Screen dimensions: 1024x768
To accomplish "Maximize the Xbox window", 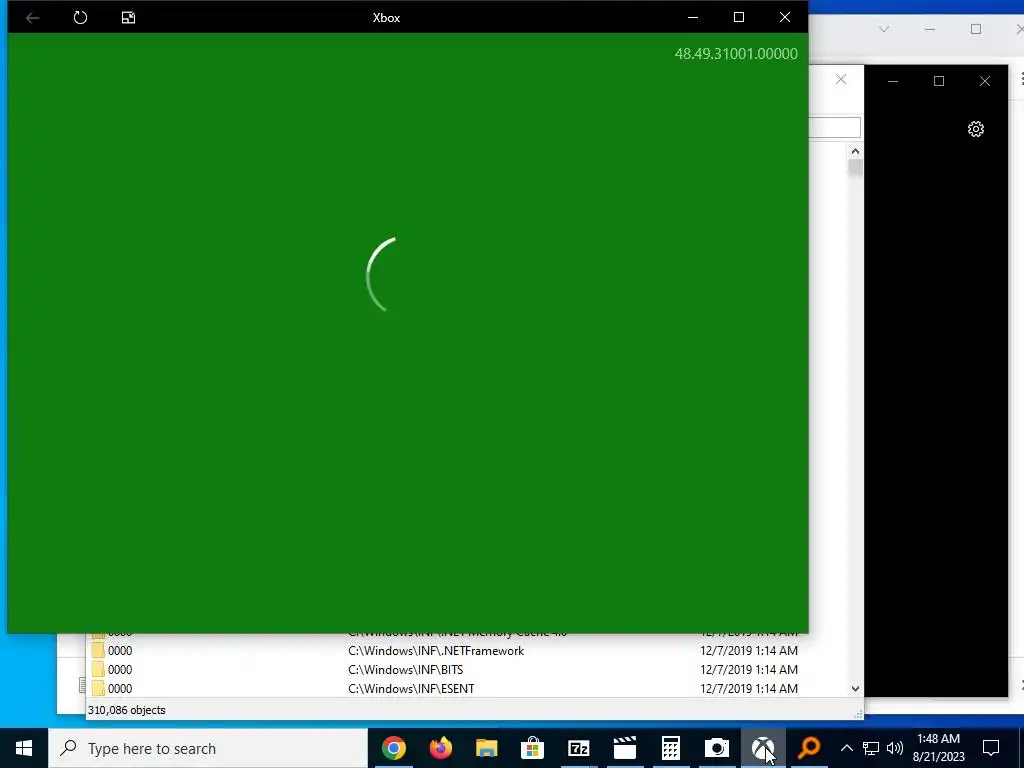I will click(739, 18).
